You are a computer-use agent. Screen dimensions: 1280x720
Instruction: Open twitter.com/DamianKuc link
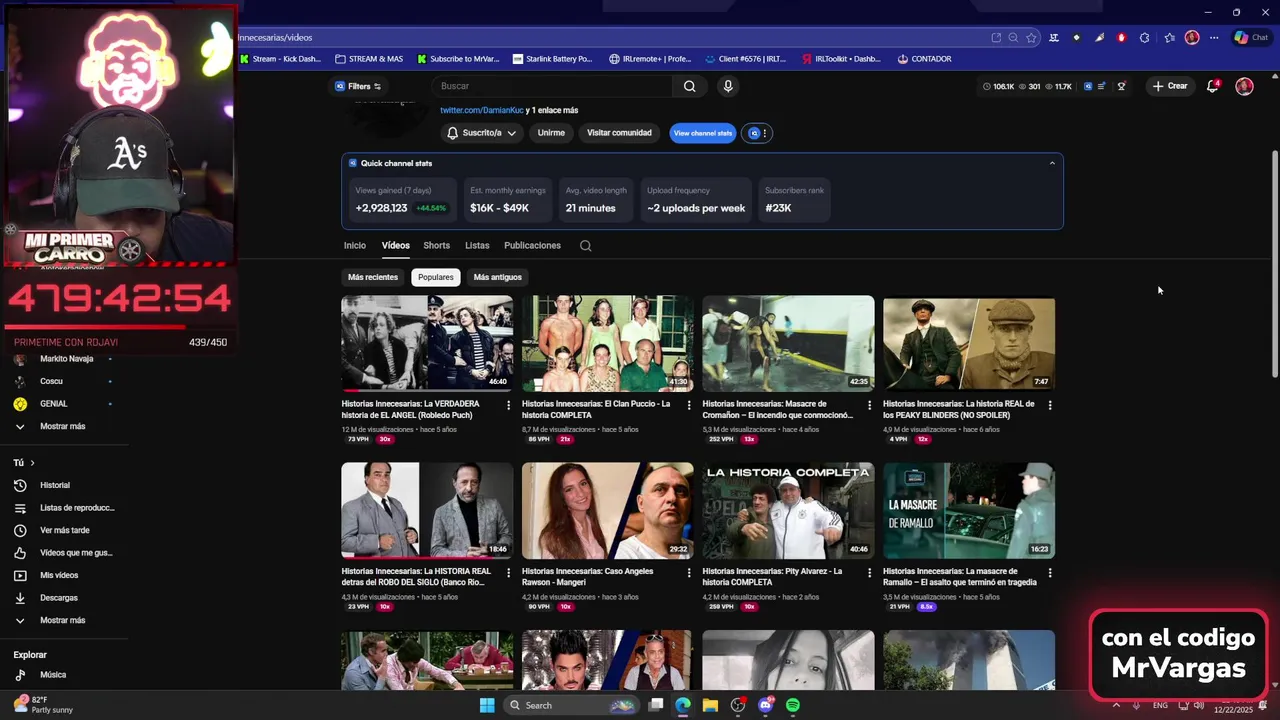[x=482, y=110]
